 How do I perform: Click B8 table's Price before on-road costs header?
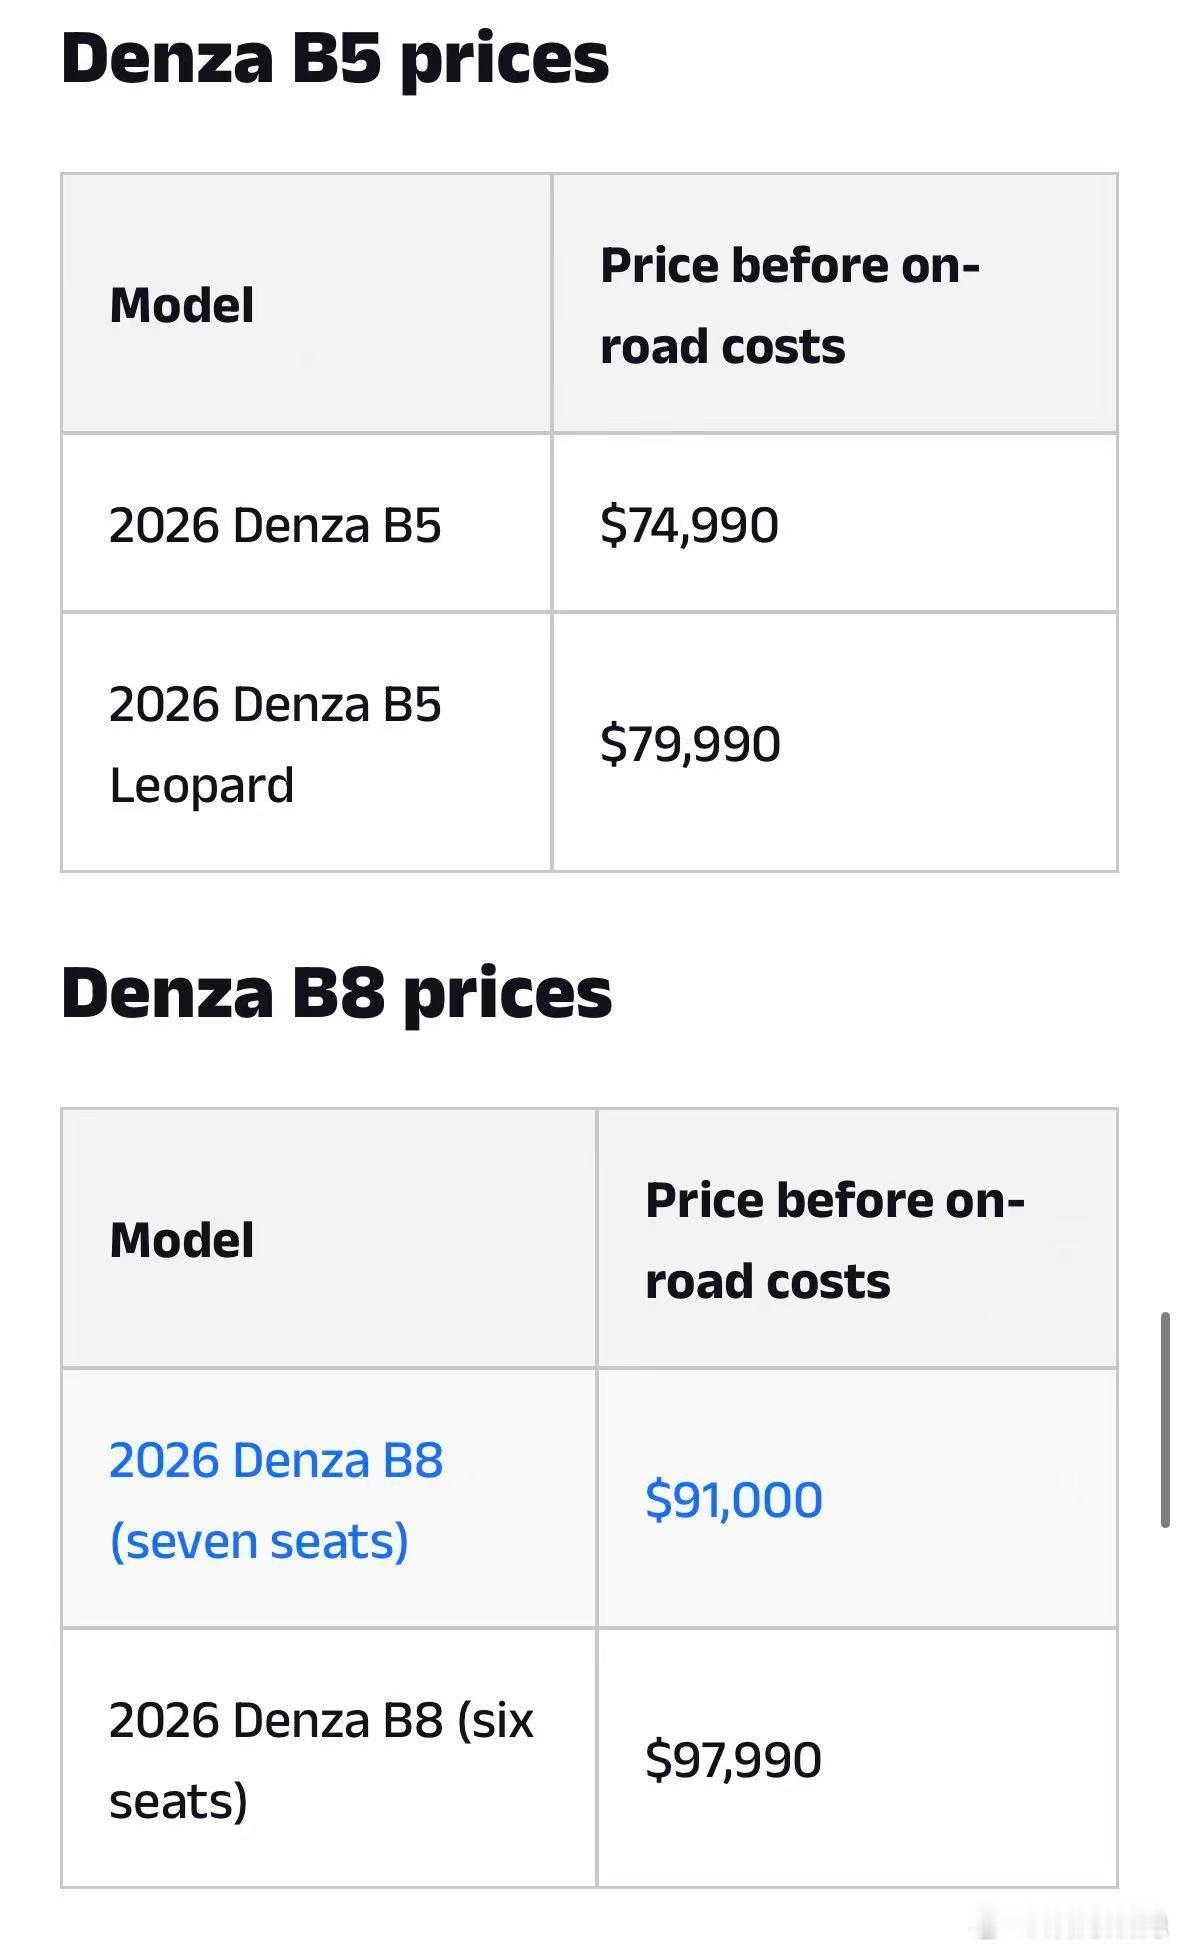pos(834,1240)
